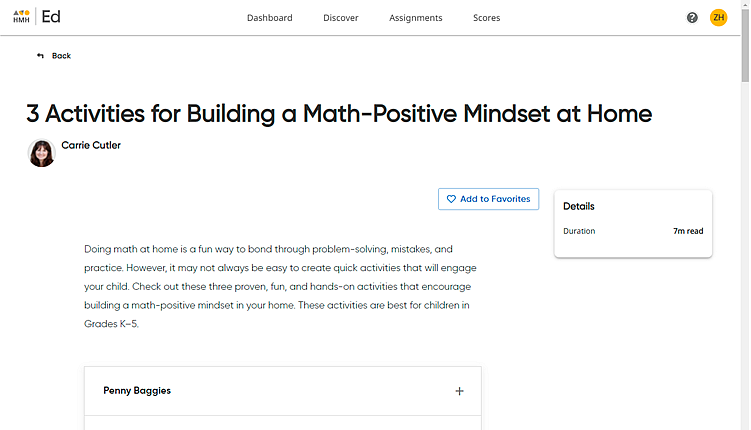
Task: Click the 7m read duration value
Action: point(688,231)
